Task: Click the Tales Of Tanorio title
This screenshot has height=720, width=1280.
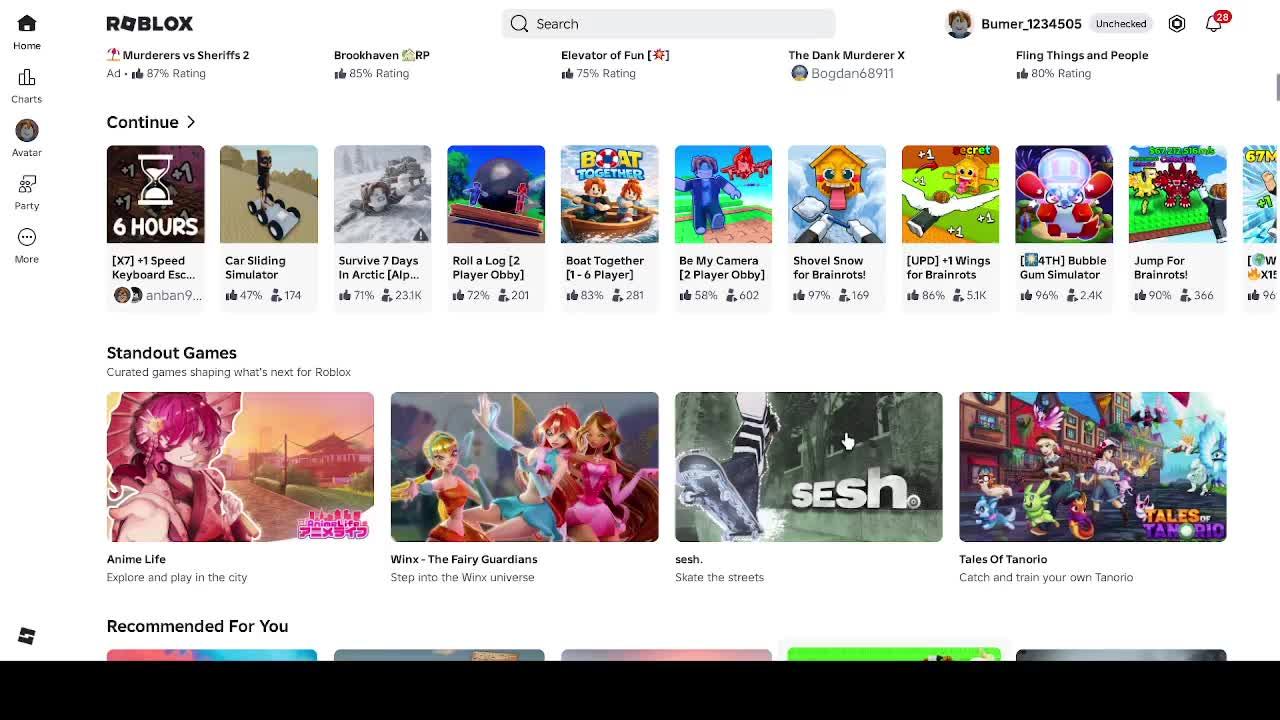Action: click(x=1003, y=559)
